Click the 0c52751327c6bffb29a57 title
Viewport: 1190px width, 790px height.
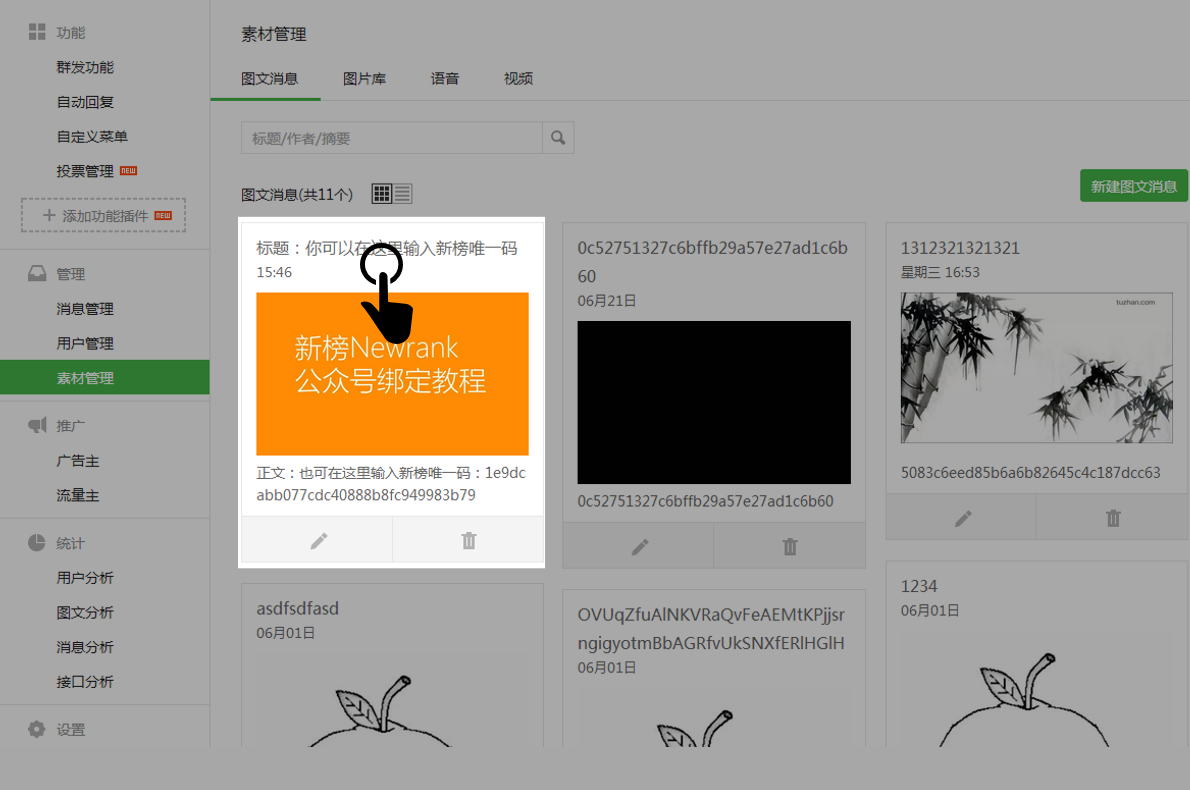point(713,262)
